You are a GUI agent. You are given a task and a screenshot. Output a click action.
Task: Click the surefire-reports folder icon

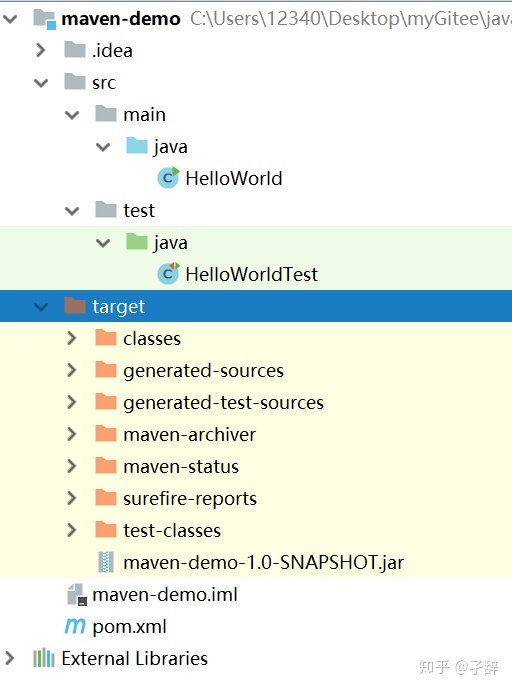point(106,497)
